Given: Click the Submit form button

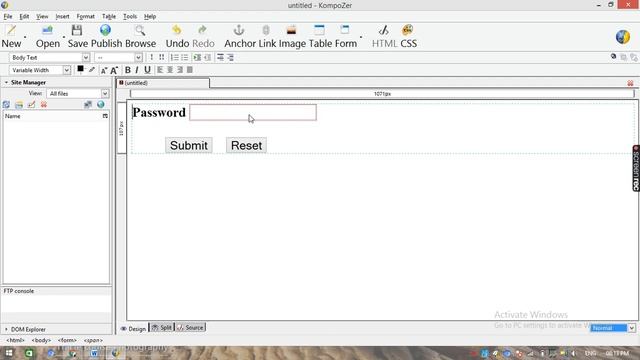Looking at the screenshot, I should click(189, 145).
